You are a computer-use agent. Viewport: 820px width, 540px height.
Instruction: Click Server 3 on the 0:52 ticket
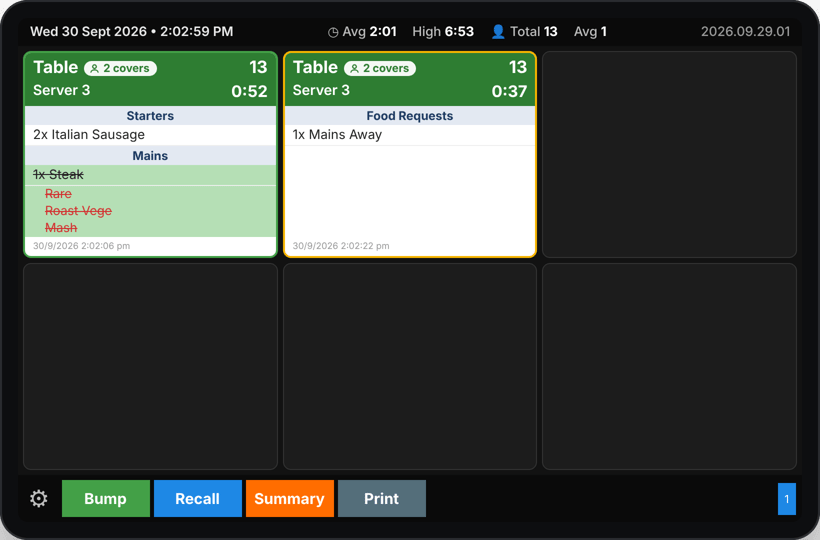pyautogui.click(x=62, y=90)
